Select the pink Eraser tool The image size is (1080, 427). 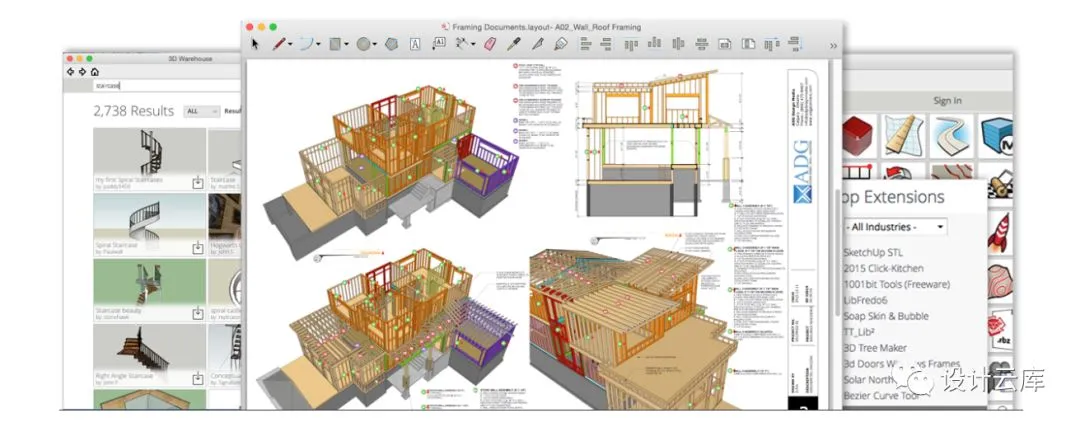(490, 44)
